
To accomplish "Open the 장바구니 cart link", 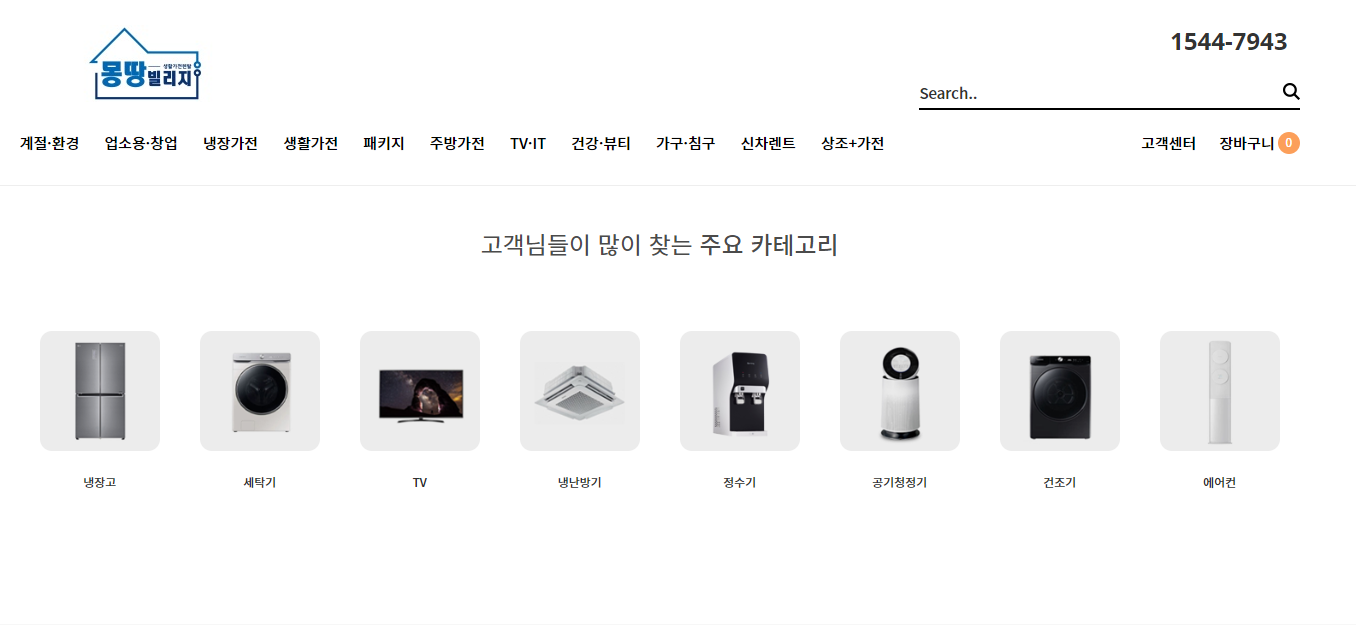I will pyautogui.click(x=1246, y=143).
